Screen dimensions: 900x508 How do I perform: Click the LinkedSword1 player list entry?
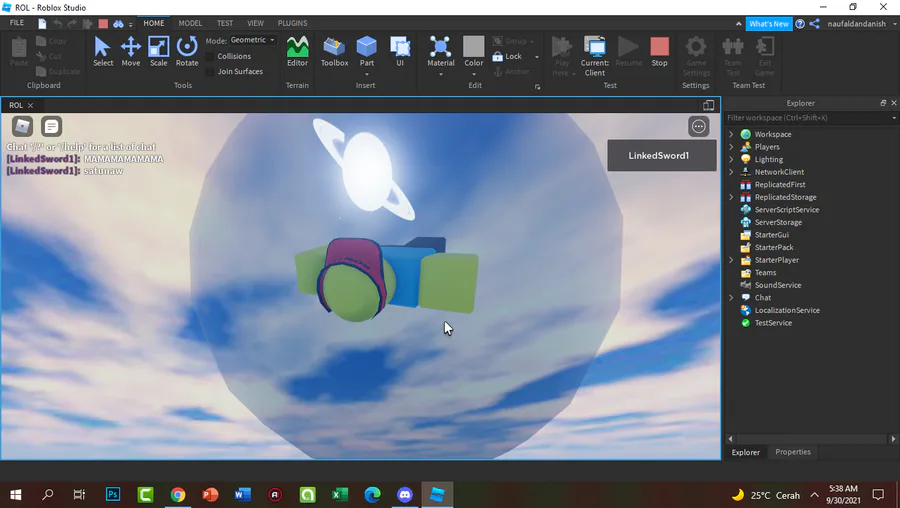click(662, 156)
